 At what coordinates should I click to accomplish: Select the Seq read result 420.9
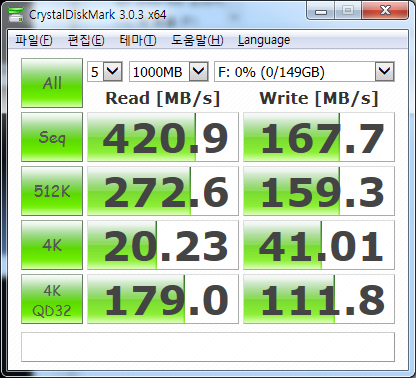[163, 137]
